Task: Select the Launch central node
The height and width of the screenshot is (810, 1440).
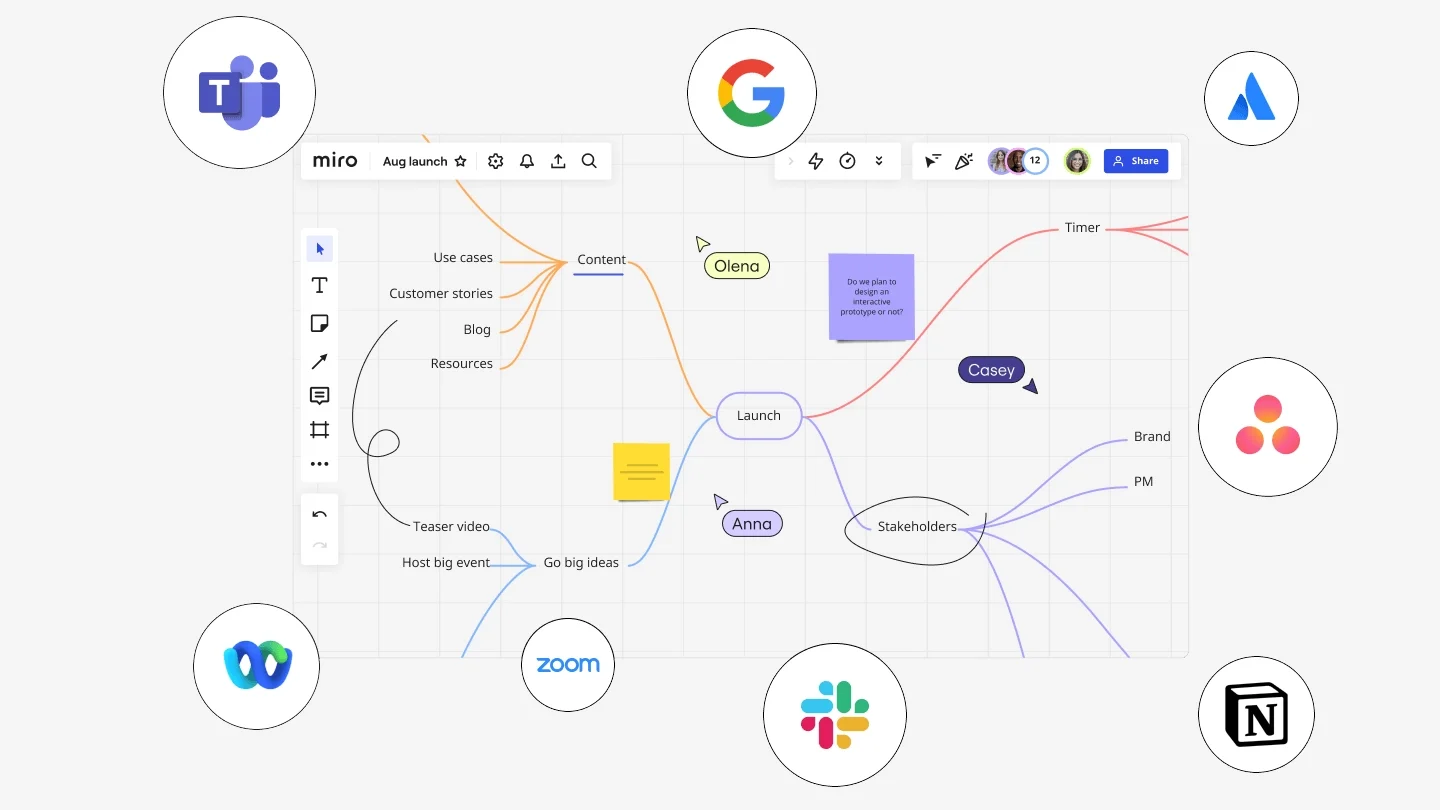Action: click(759, 416)
